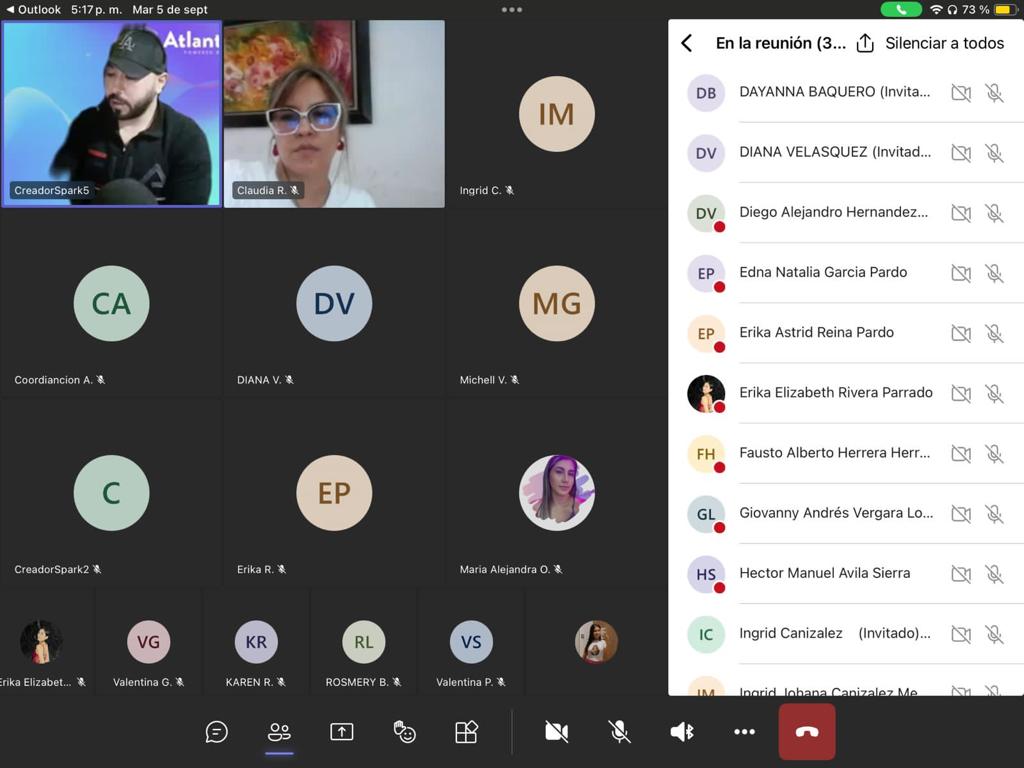The width and height of the screenshot is (1024, 768).
Task: Tap the green active call indicator
Action: 901,10
